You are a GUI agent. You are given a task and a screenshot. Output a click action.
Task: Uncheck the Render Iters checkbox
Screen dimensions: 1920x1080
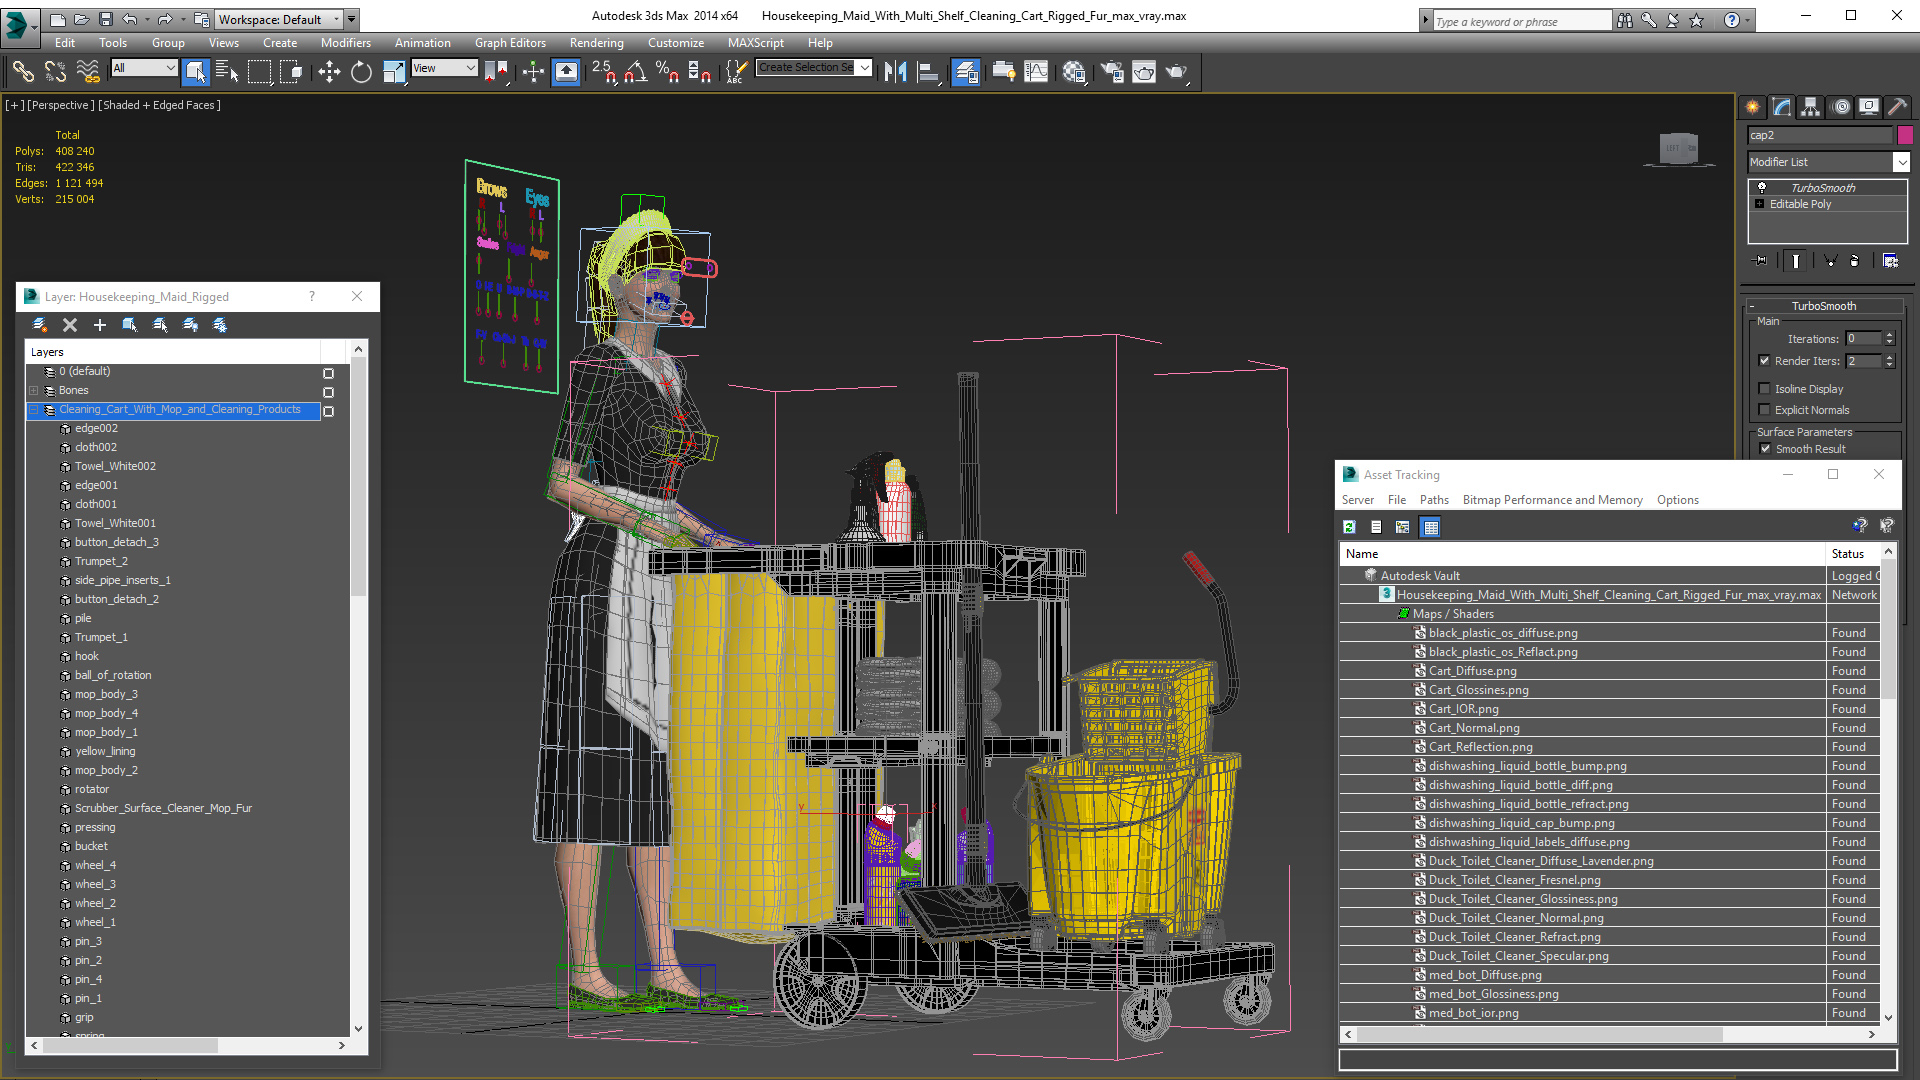tap(1764, 361)
